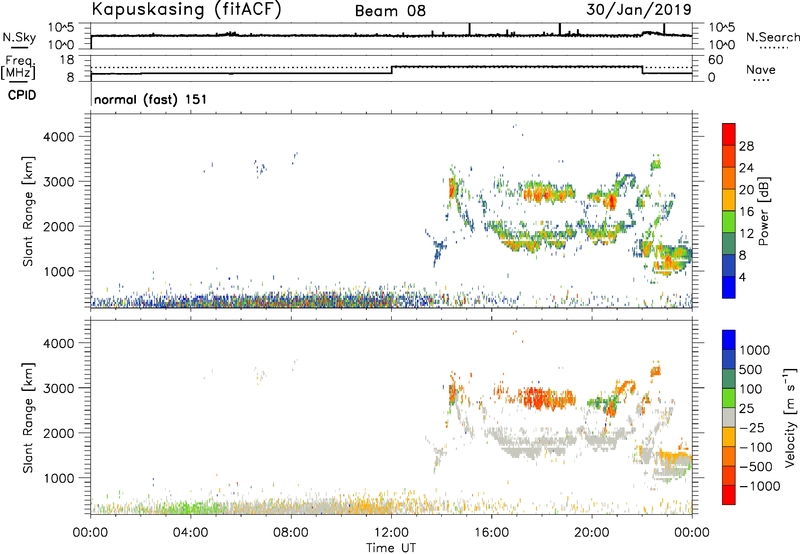
Task: Click the Nave legend label
Action: pyautogui.click(x=761, y=70)
